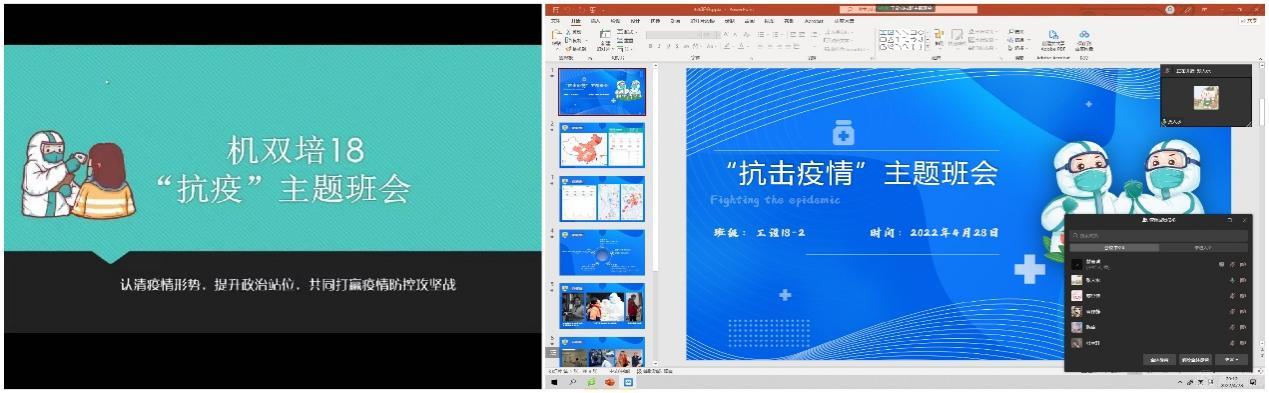Open the PowerPoint icon in the taskbar
Viewport: 1269px width, 393px height.
(x=610, y=382)
